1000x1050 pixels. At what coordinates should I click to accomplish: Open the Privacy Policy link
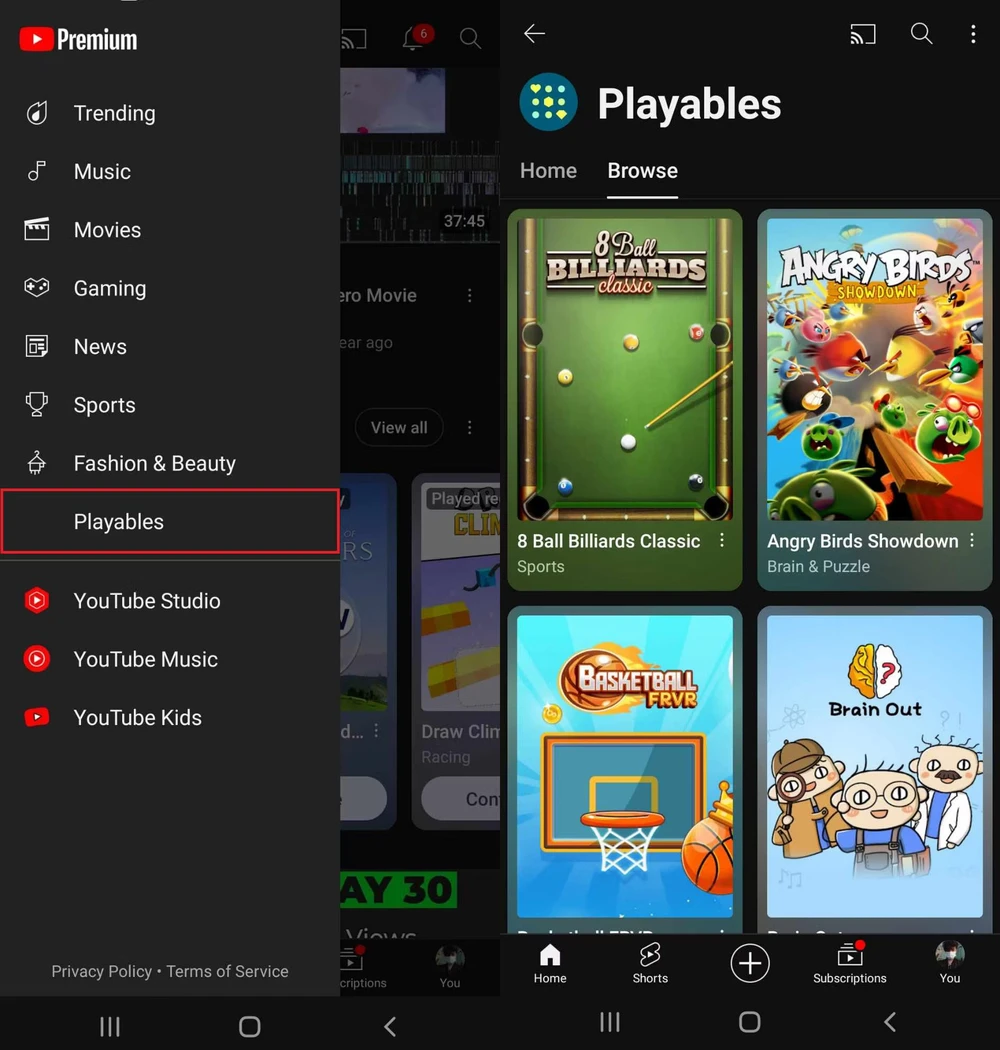pos(101,971)
